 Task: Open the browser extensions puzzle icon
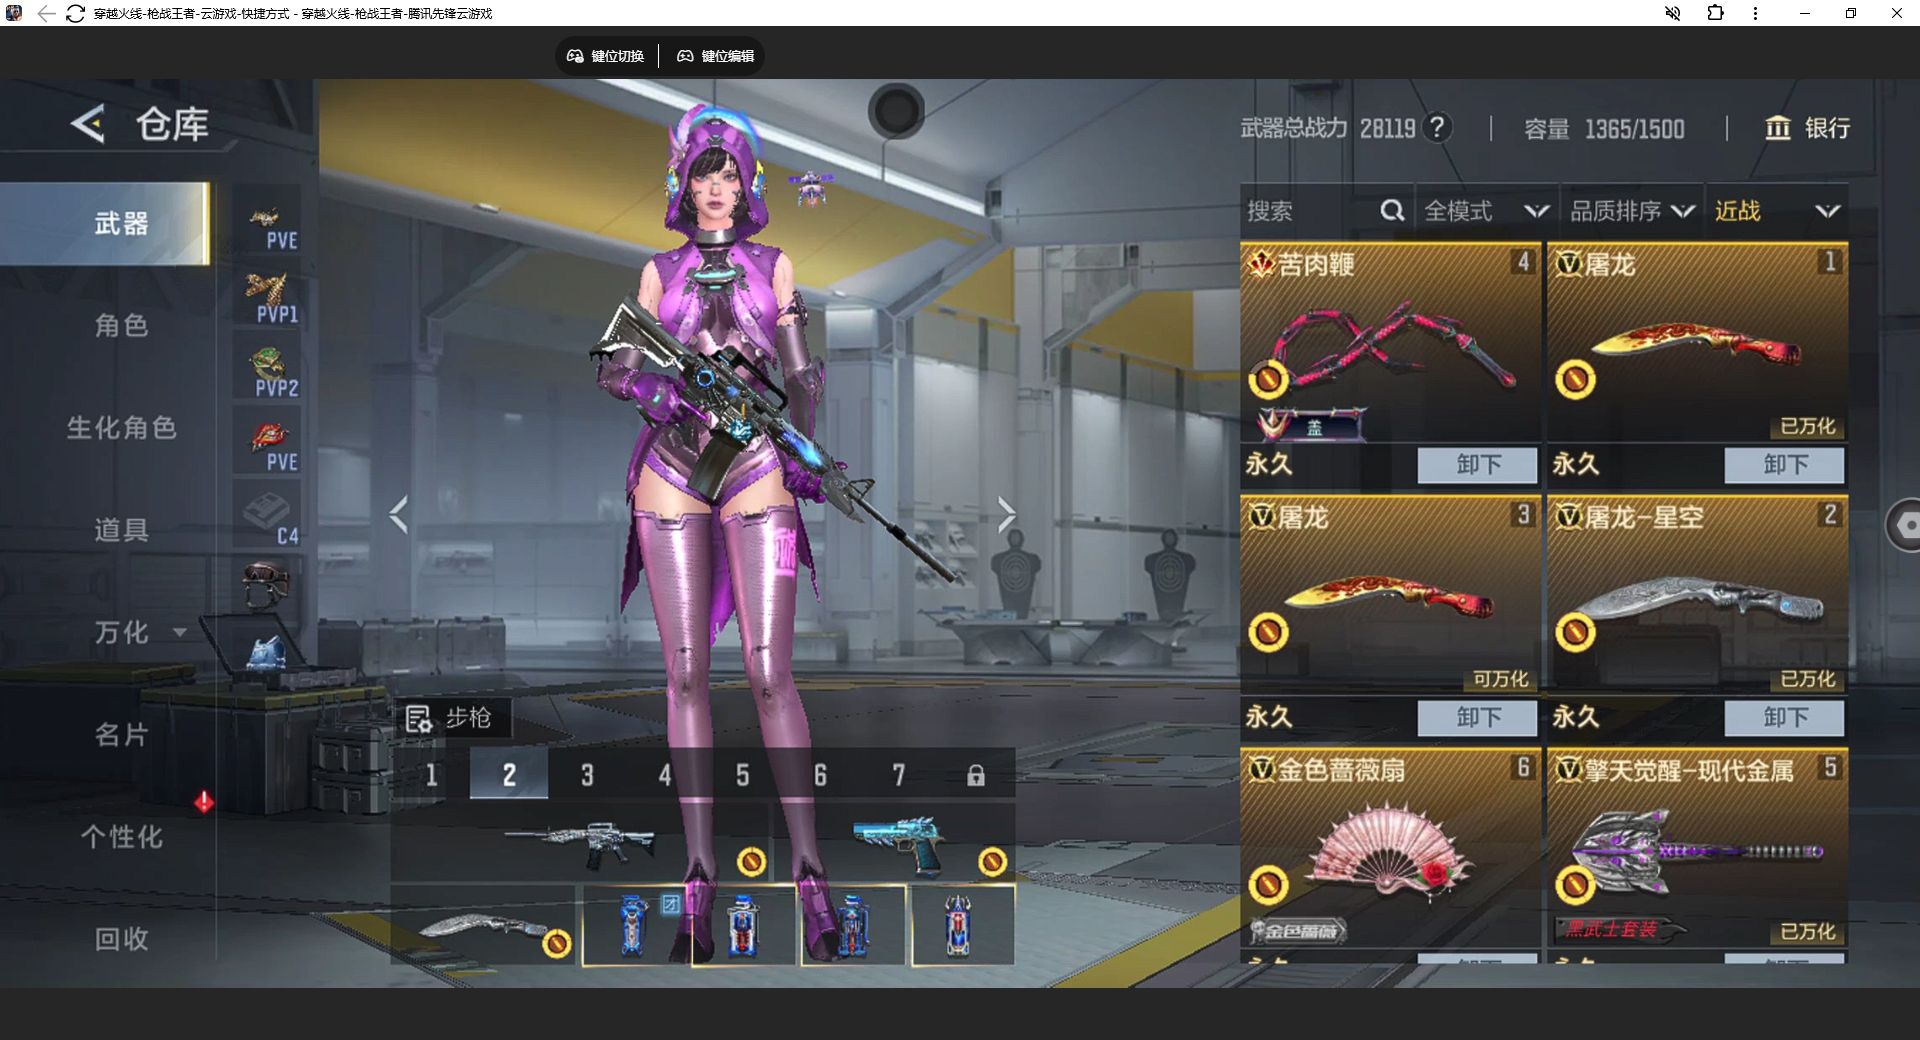1715,13
